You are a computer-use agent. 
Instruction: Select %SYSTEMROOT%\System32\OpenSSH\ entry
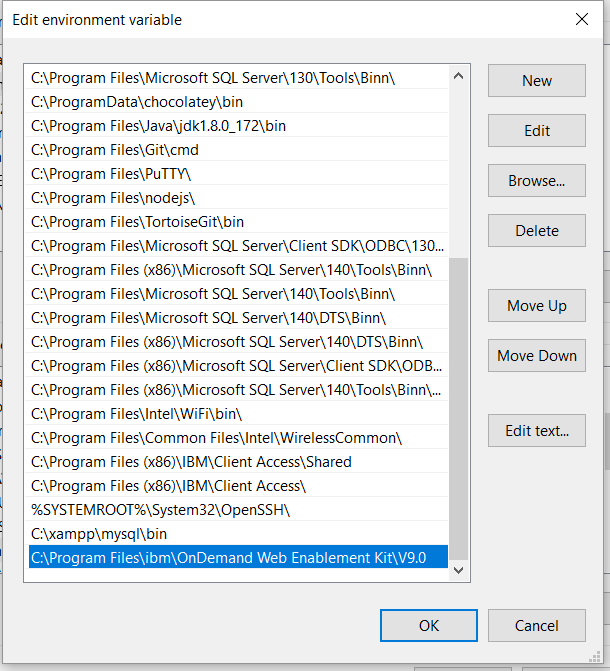coord(238,509)
